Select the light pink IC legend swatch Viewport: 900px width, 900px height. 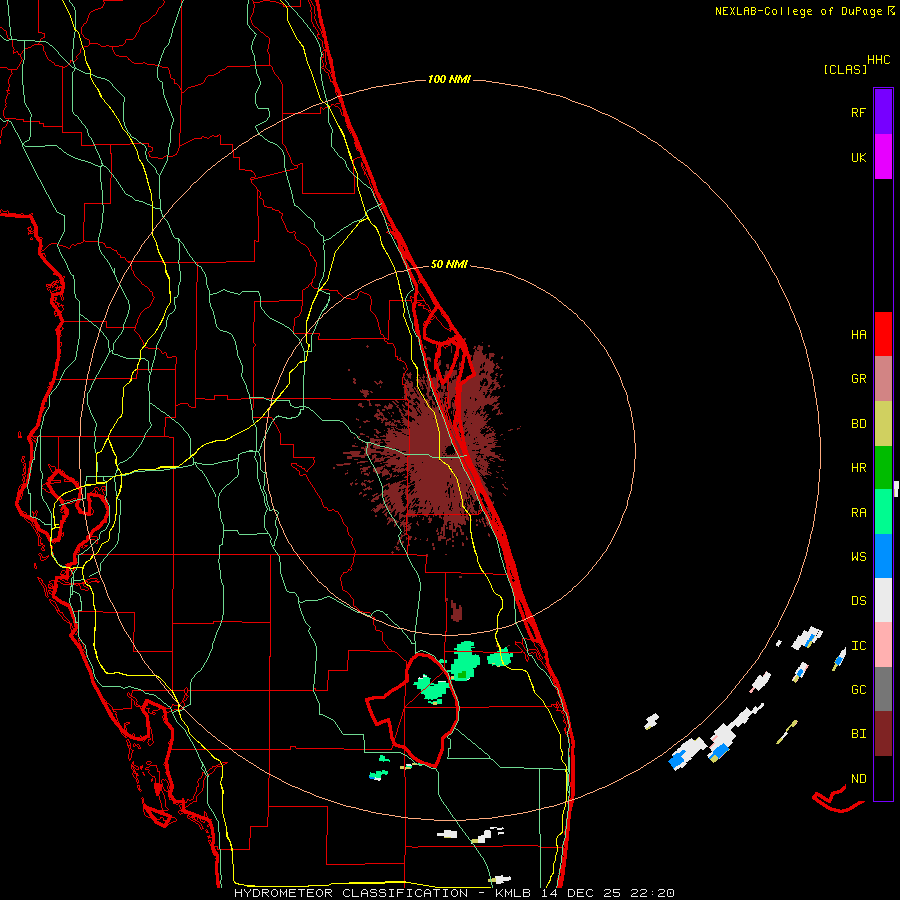pyautogui.click(x=883, y=645)
